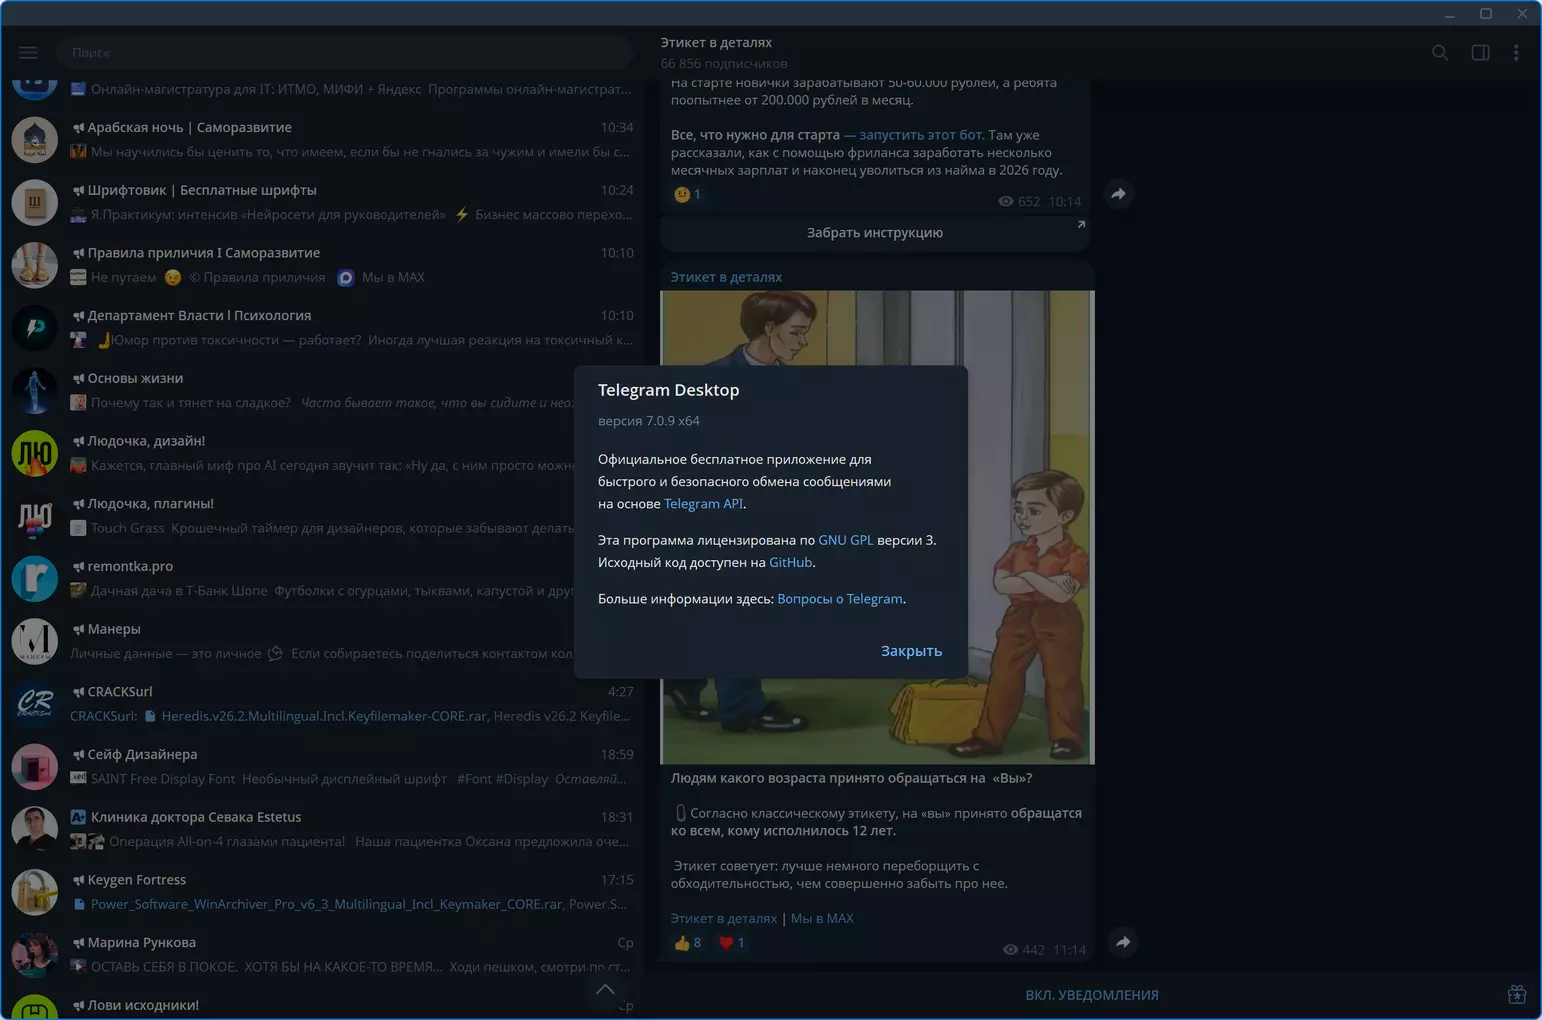Screen dimensions: 1542x1020
Task: Forward the post with 652 views
Action: click(x=1119, y=194)
